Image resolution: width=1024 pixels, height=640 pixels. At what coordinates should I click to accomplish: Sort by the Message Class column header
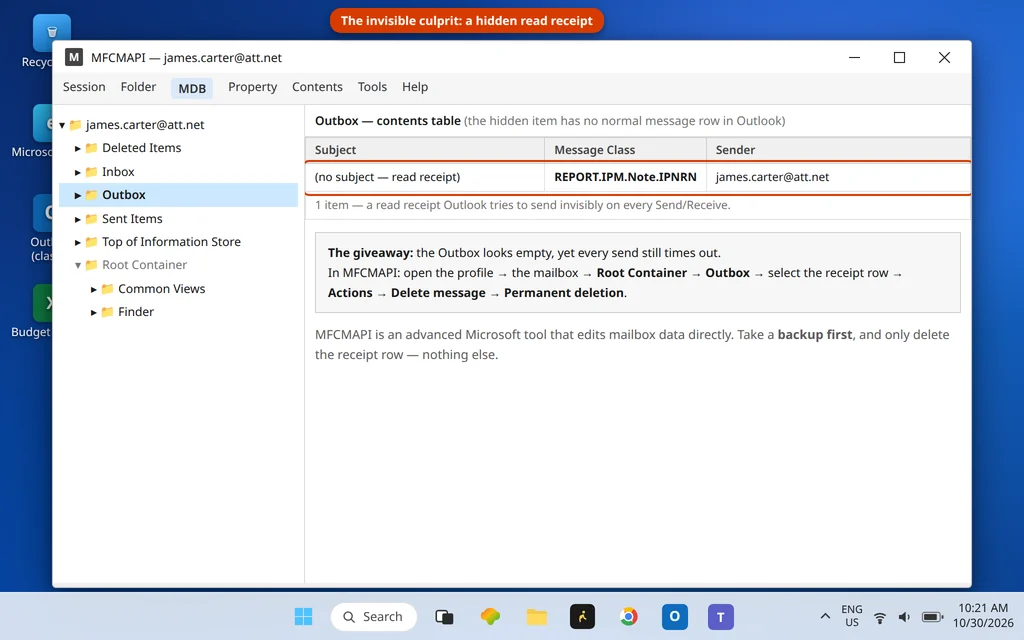click(x=626, y=150)
